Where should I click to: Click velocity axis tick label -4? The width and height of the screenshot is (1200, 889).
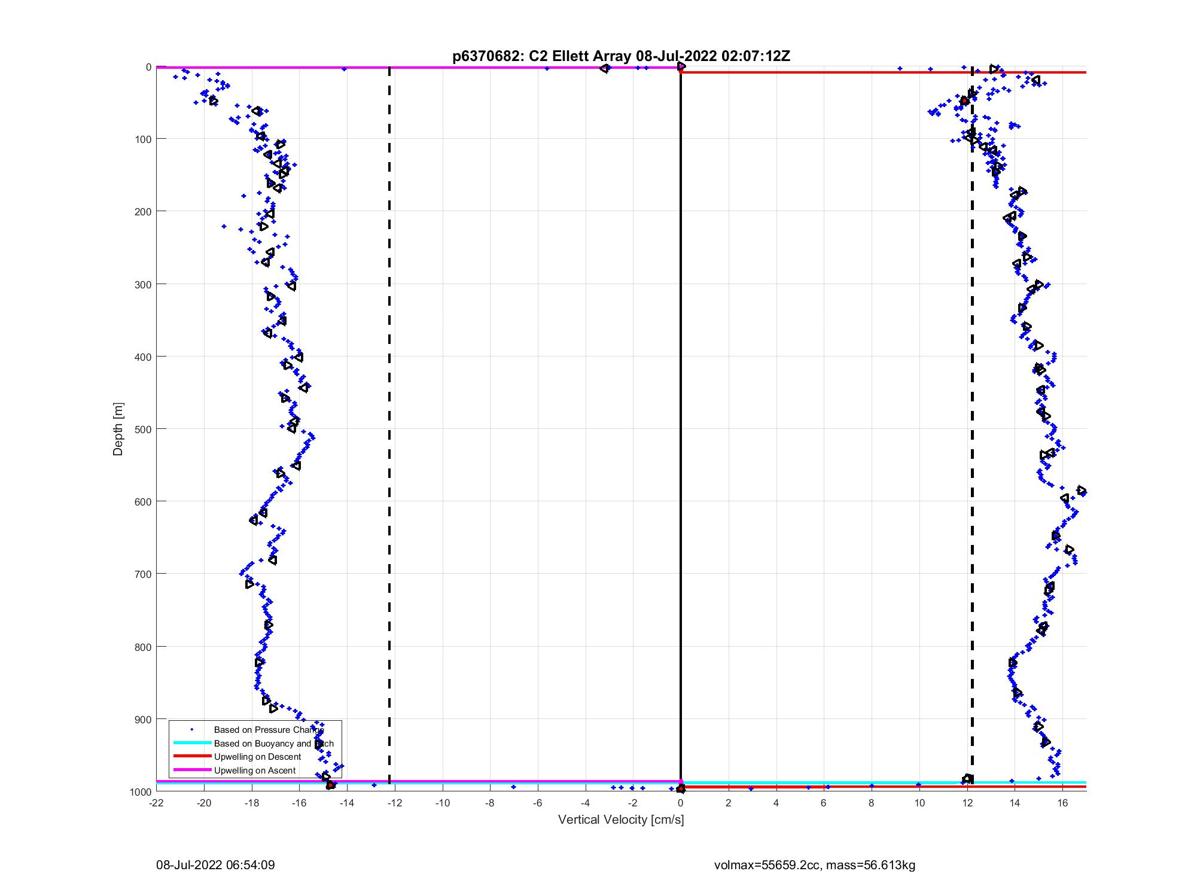(x=585, y=802)
